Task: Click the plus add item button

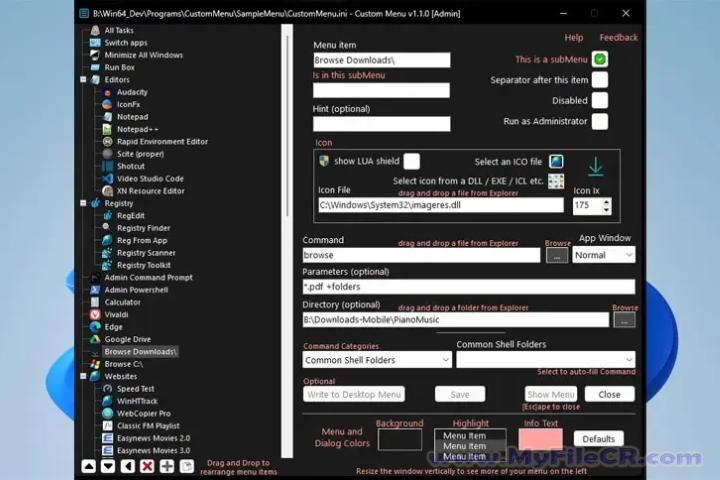Action: 167,466
